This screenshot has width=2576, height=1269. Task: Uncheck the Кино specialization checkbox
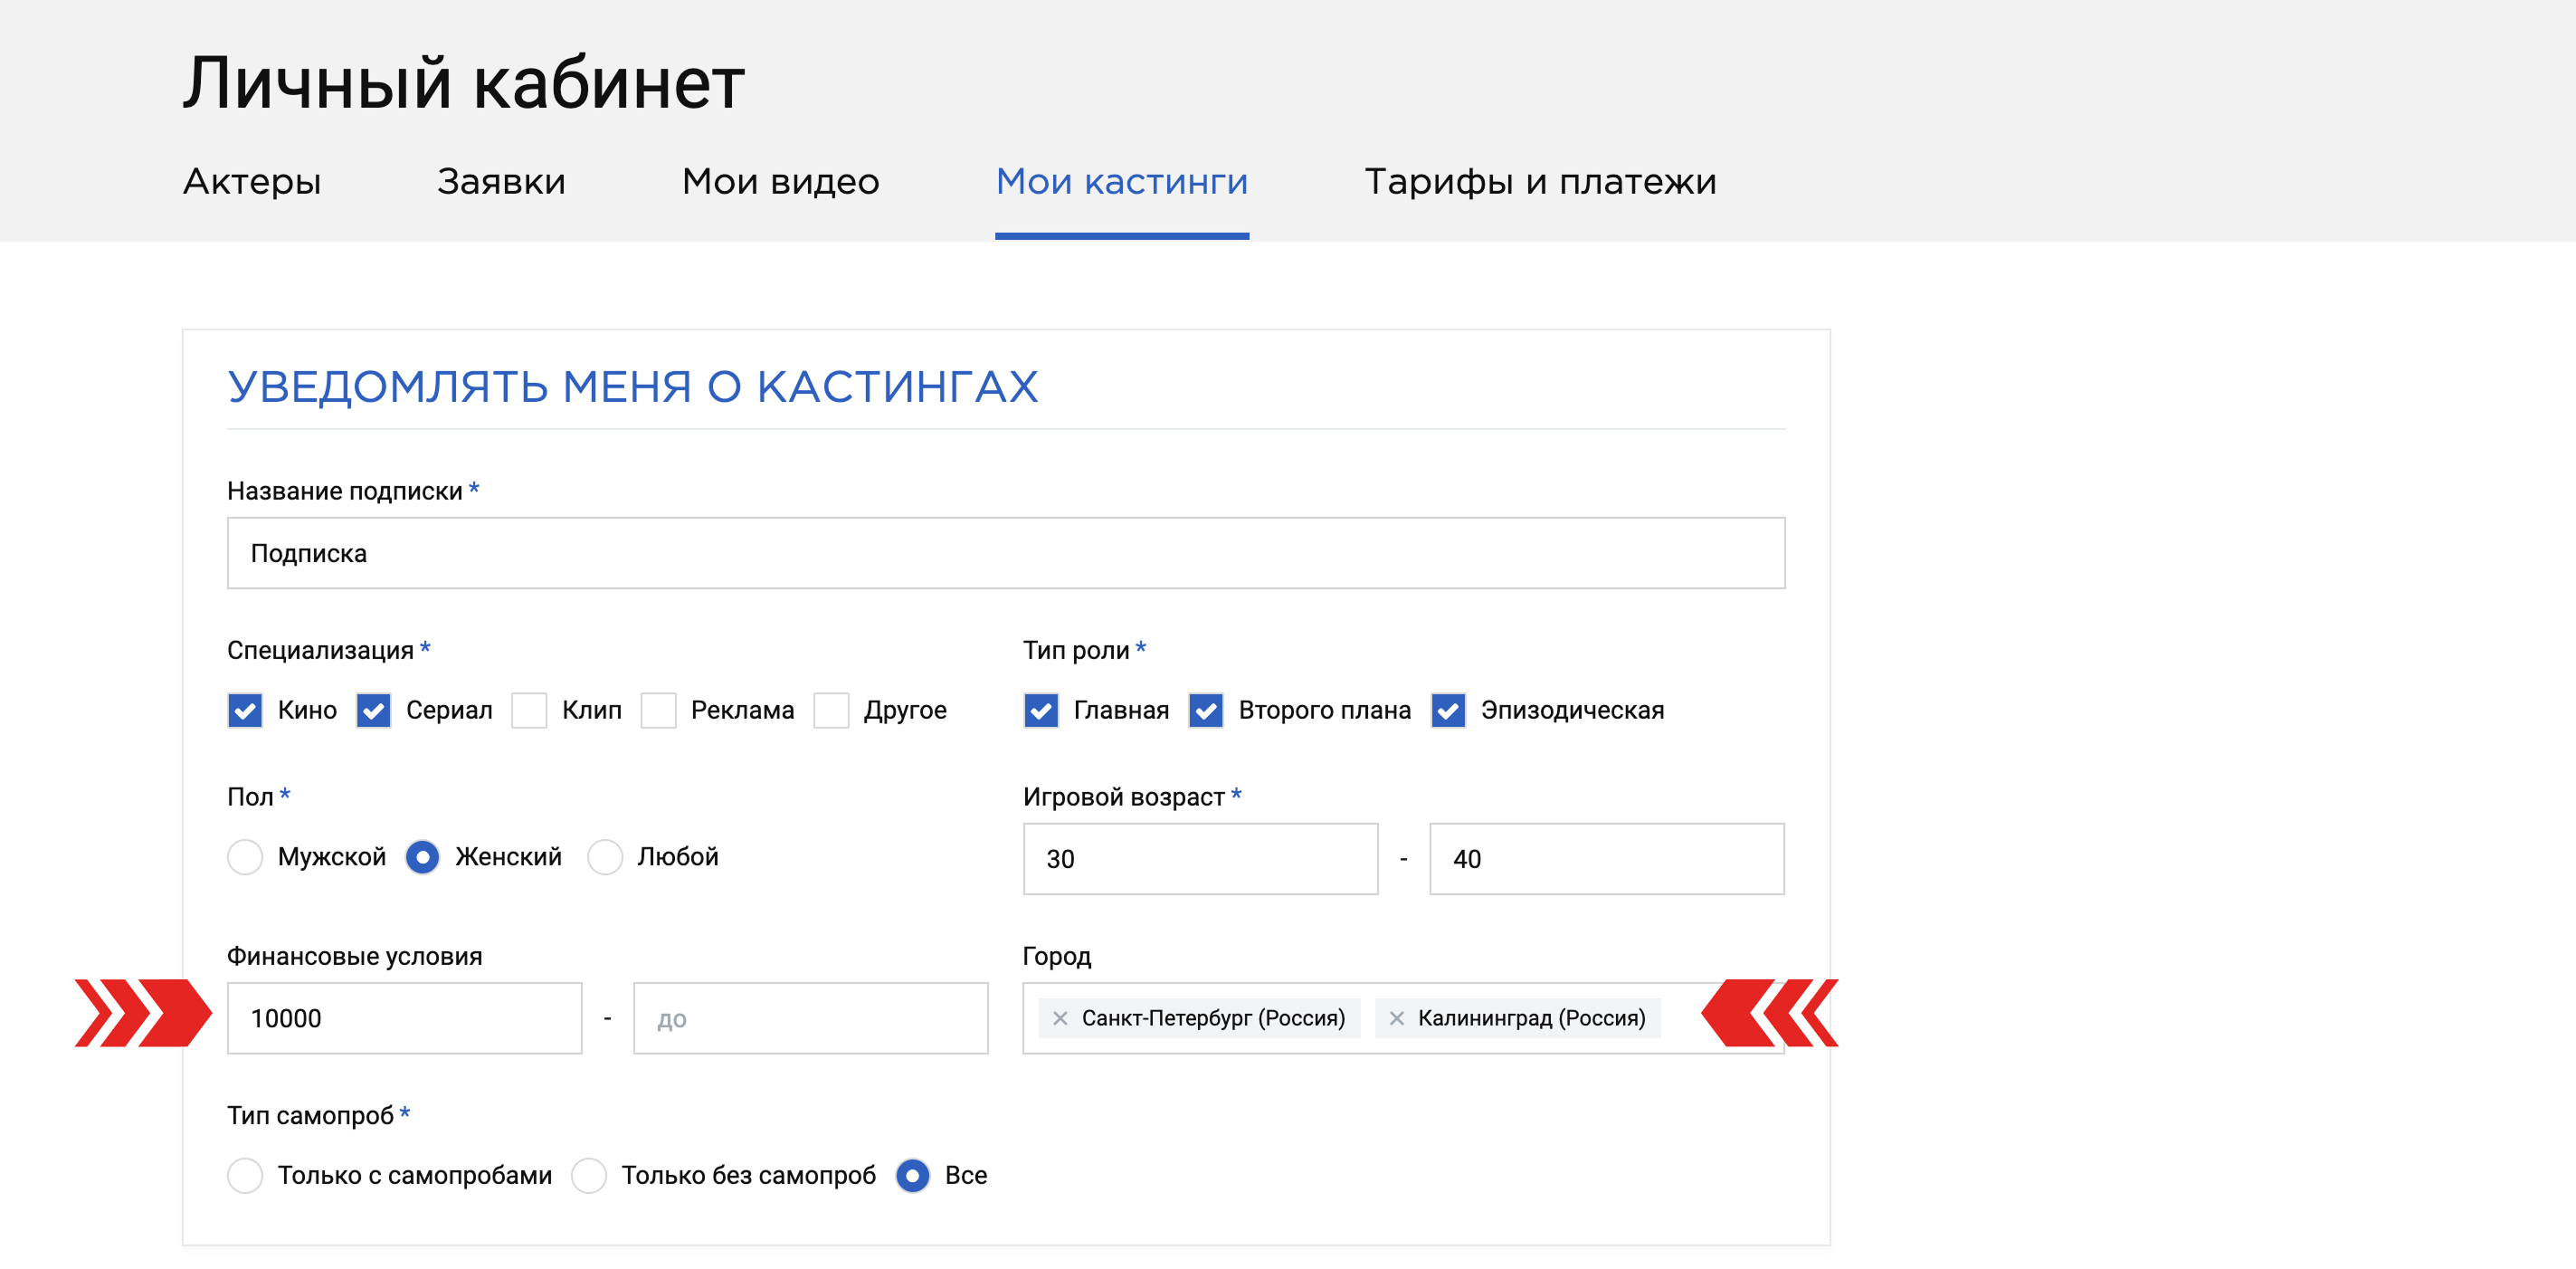point(245,710)
